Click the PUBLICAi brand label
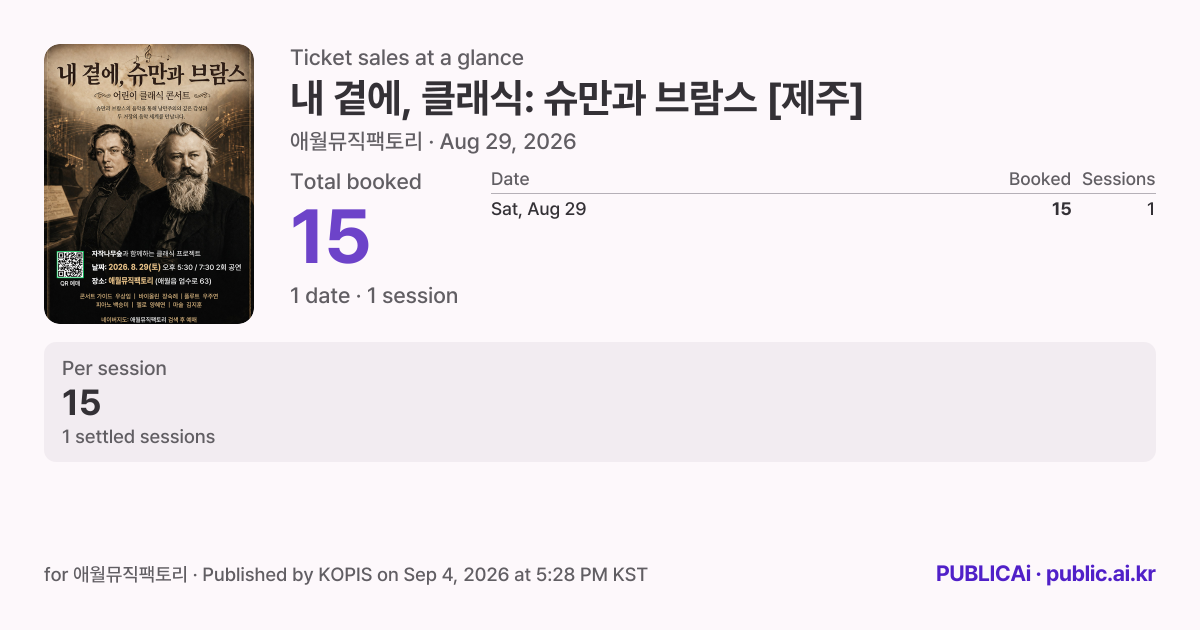The width and height of the screenshot is (1200, 630). click(x=983, y=574)
